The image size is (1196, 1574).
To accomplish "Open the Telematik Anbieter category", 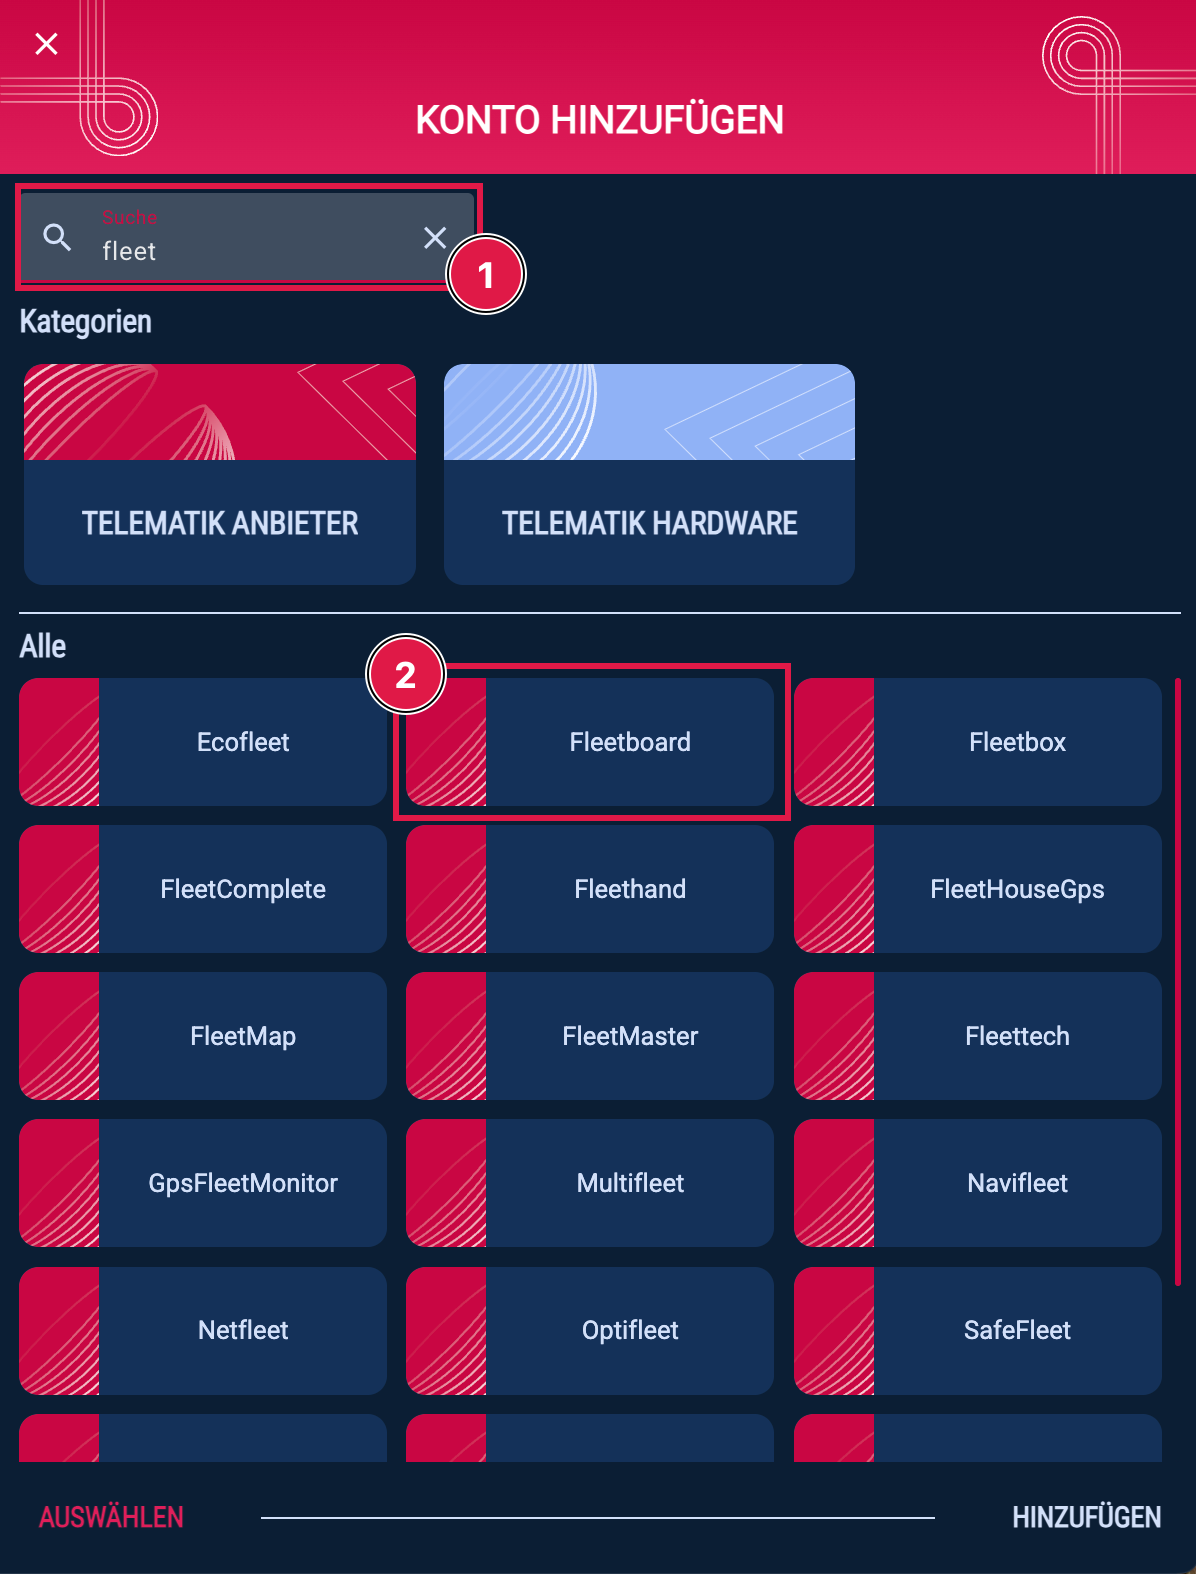I will pyautogui.click(x=220, y=475).
